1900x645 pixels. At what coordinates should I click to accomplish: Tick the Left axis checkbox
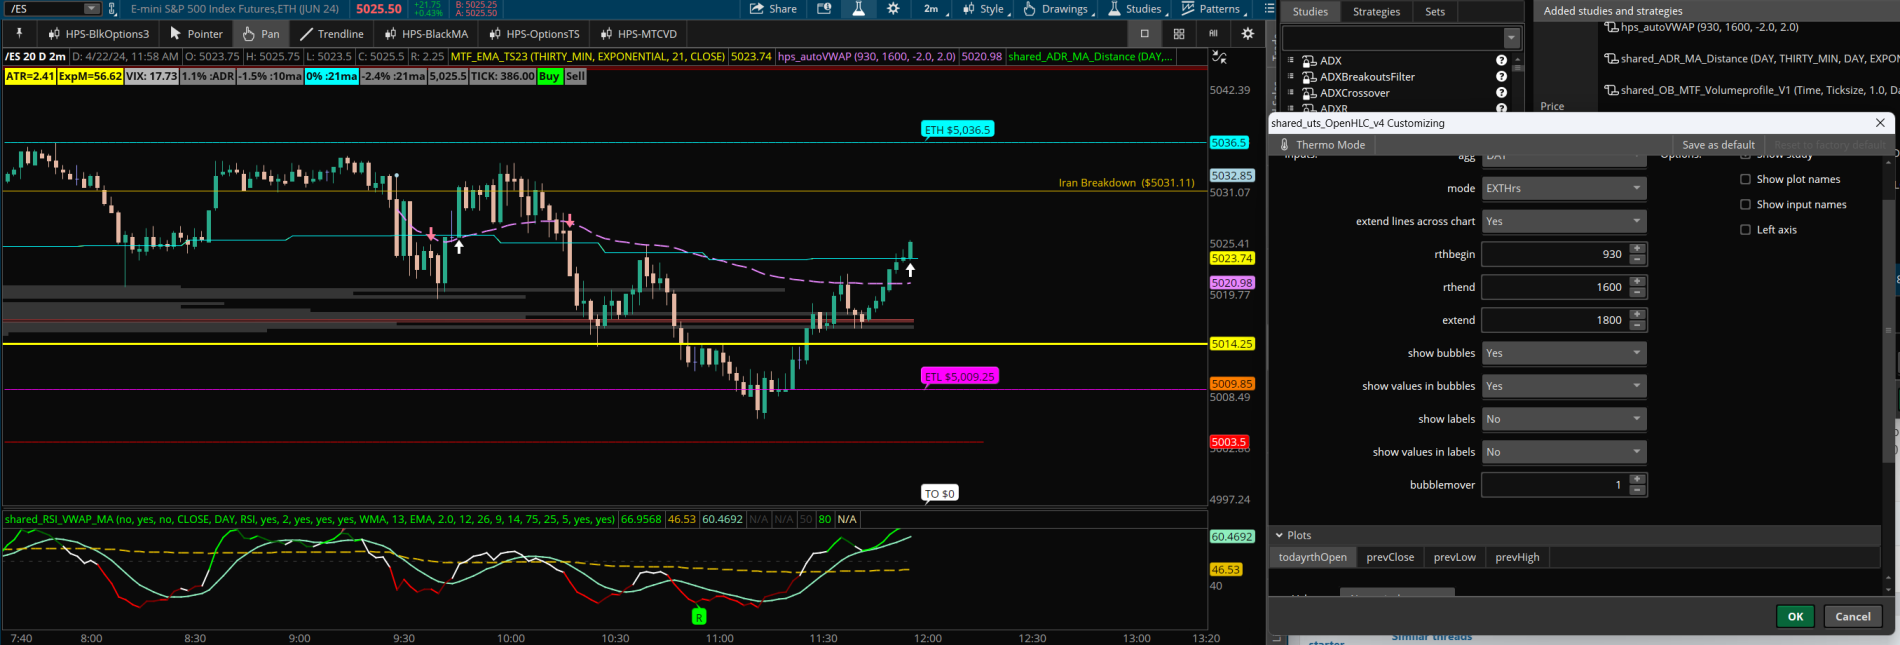[1746, 230]
